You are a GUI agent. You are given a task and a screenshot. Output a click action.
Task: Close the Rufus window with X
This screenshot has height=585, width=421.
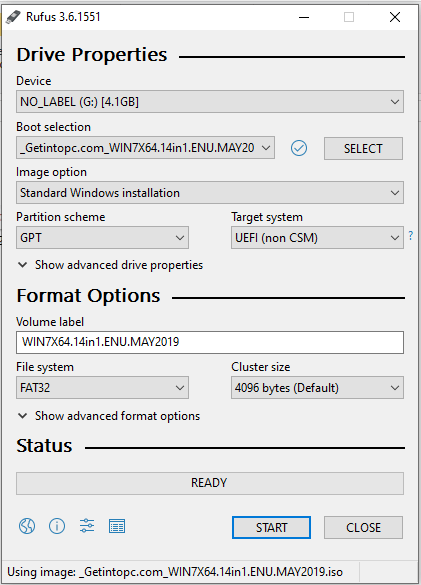point(395,17)
